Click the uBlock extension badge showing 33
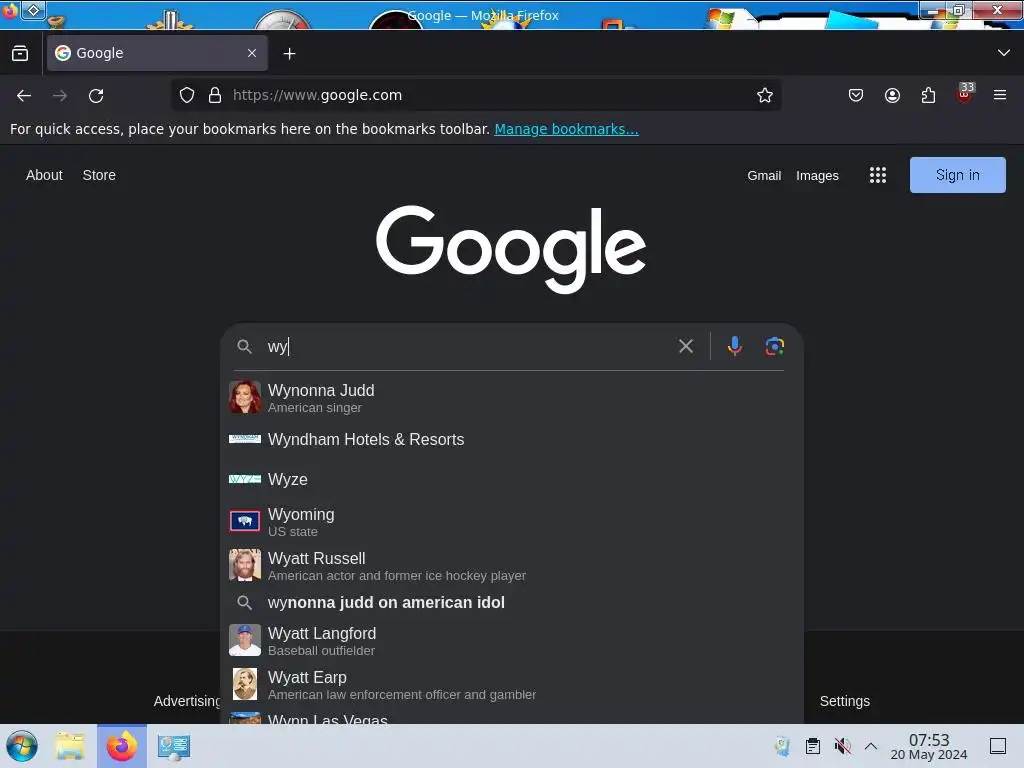The image size is (1024, 768). pos(965,93)
